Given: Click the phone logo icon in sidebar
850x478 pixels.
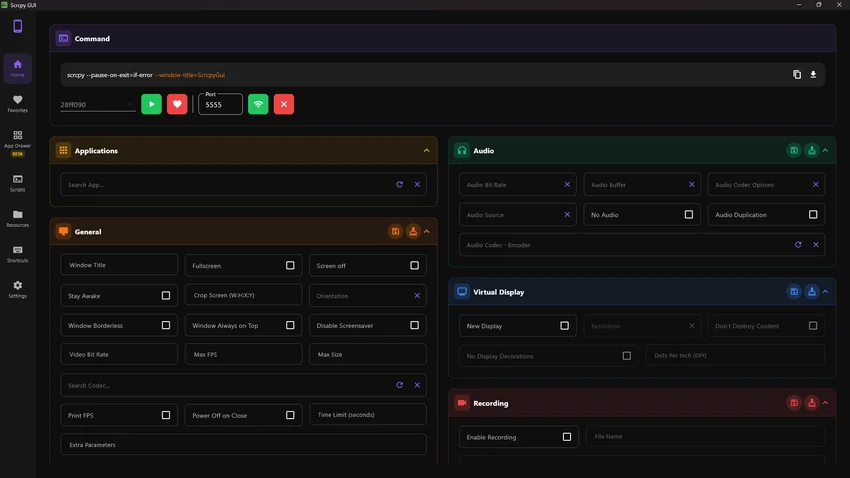Looking at the screenshot, I should point(17,26).
